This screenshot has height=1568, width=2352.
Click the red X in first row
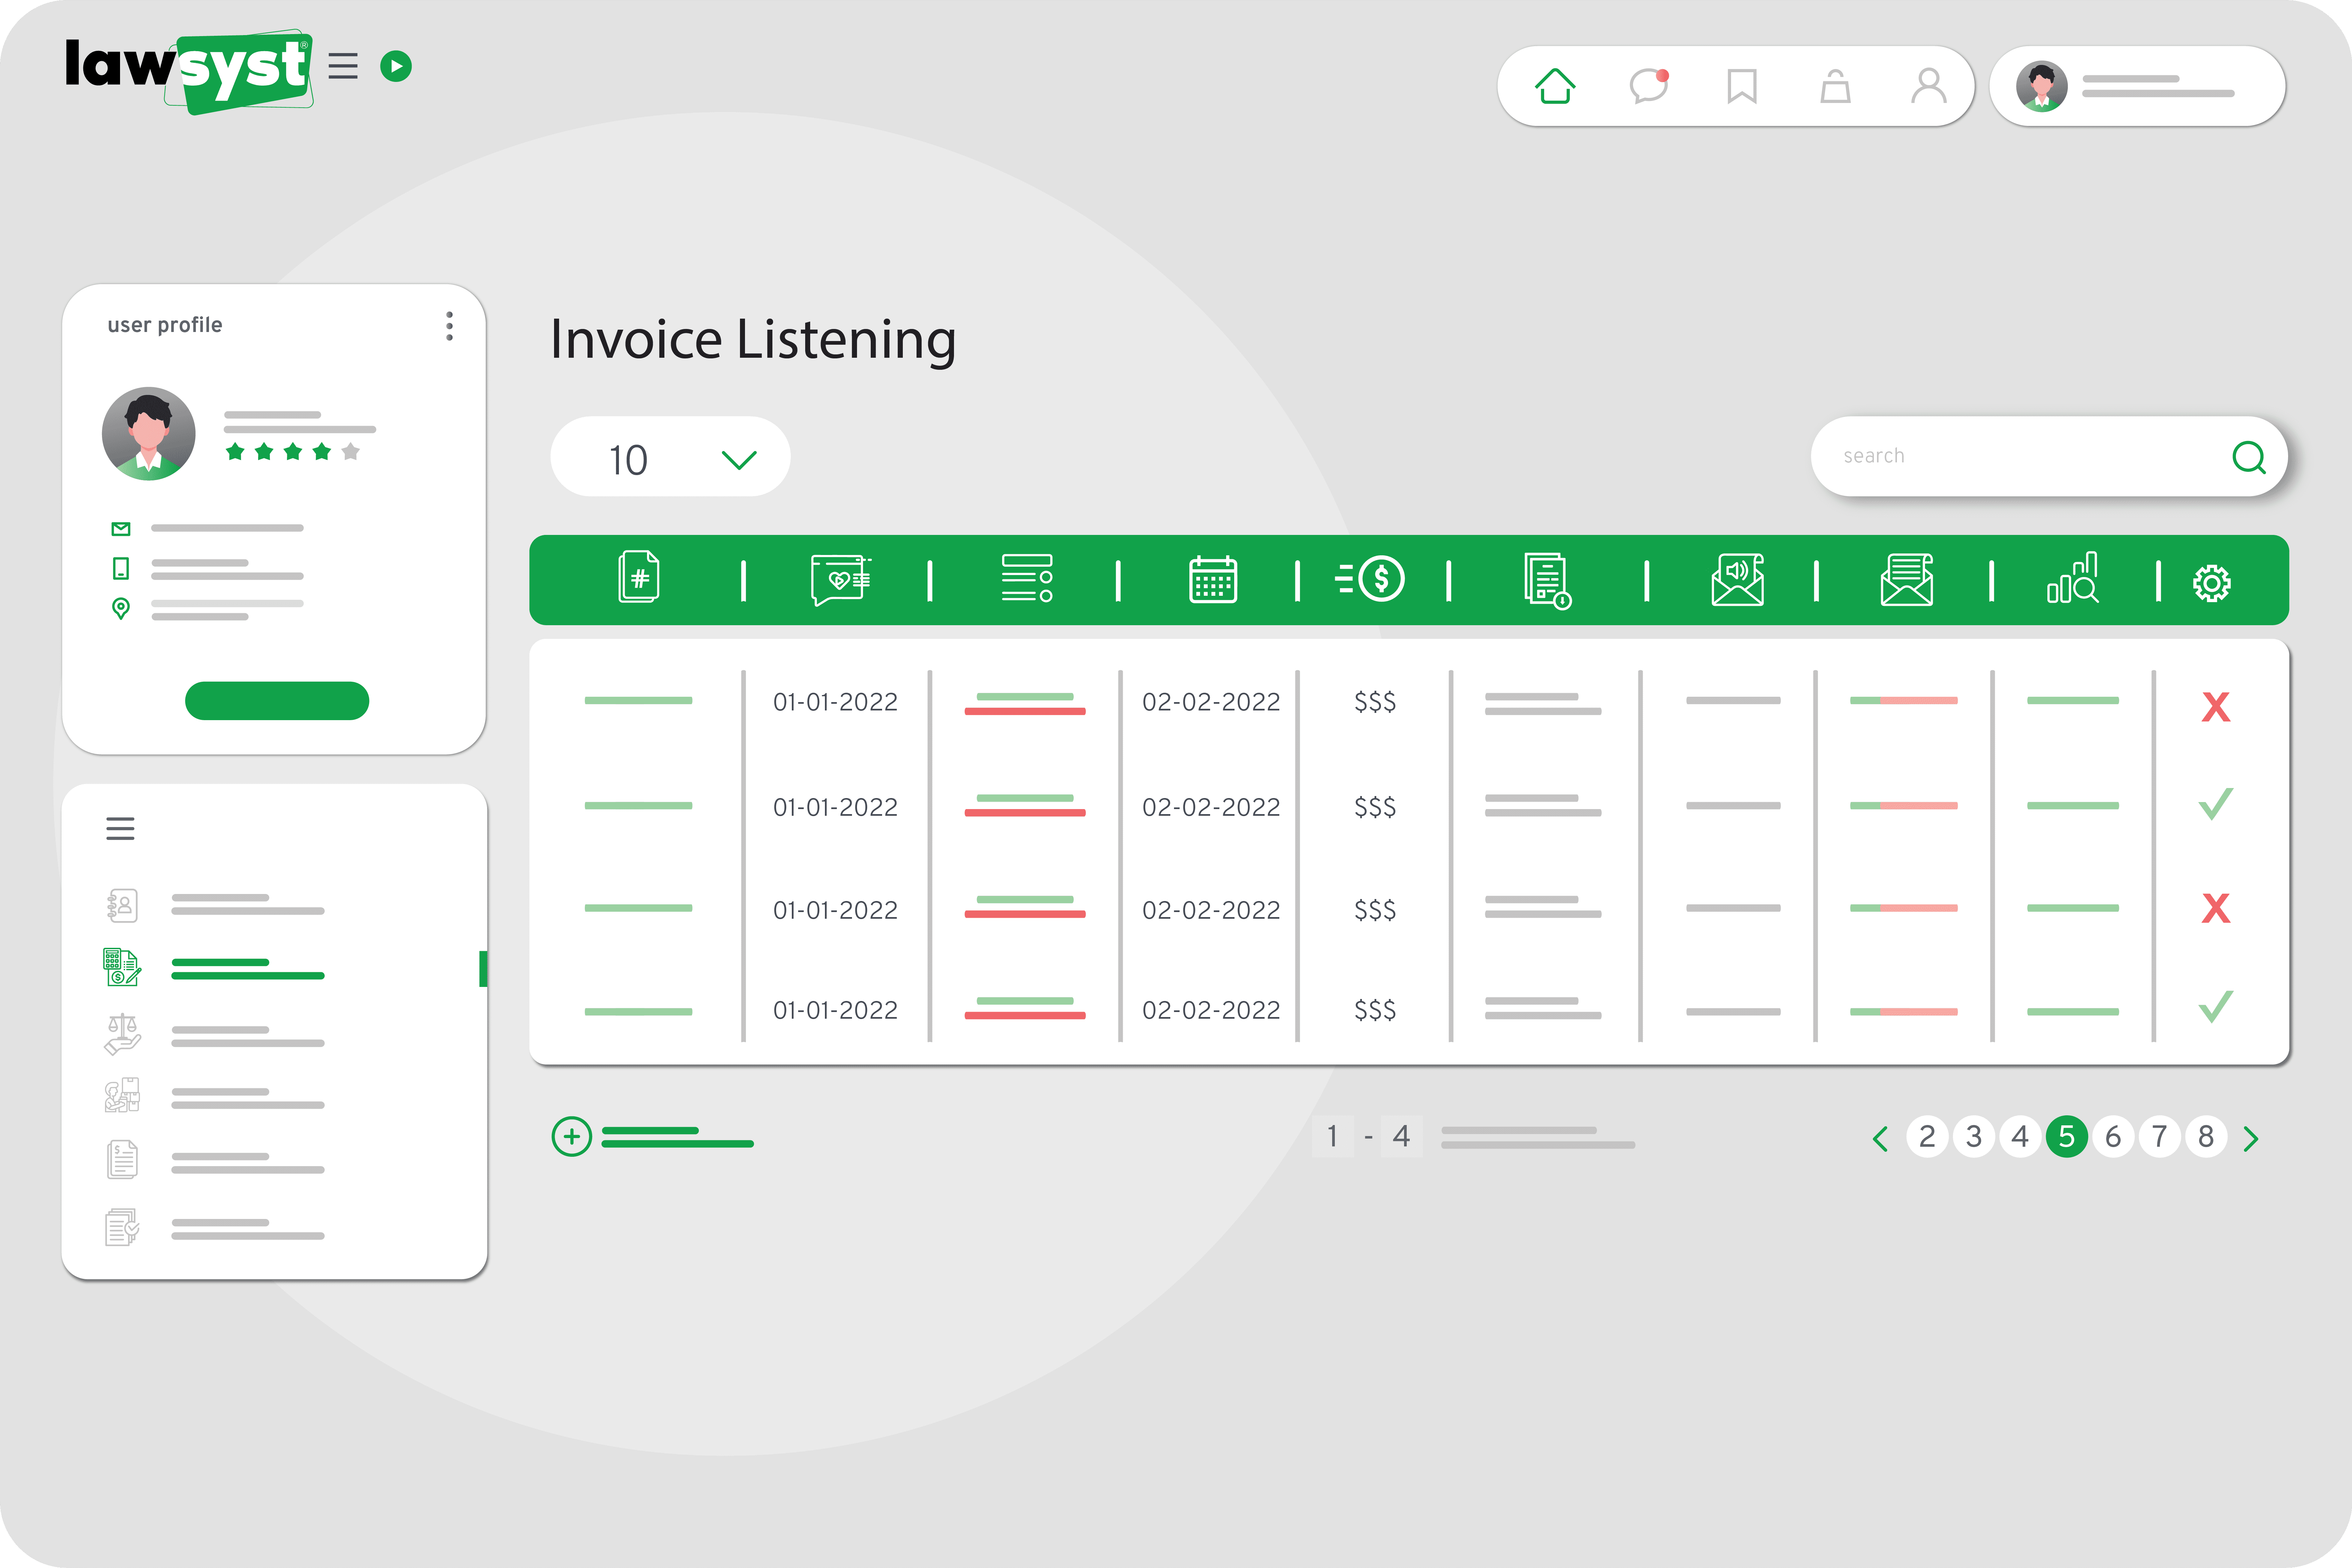(x=2216, y=707)
